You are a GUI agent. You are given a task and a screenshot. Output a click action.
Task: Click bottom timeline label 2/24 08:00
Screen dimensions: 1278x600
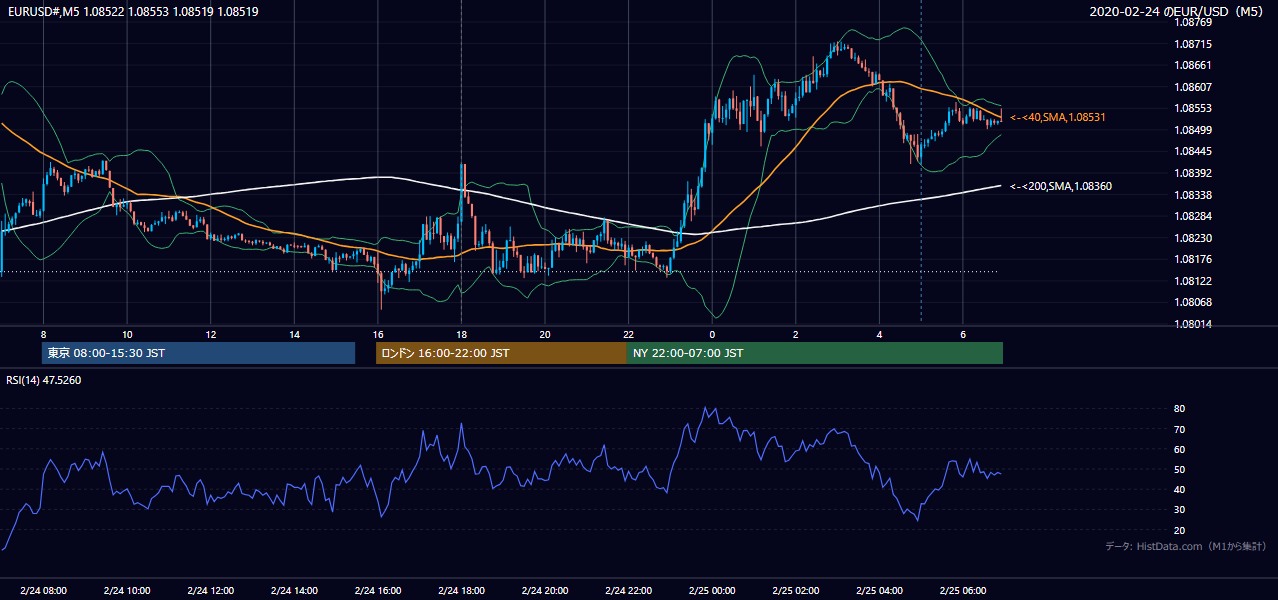point(44,591)
